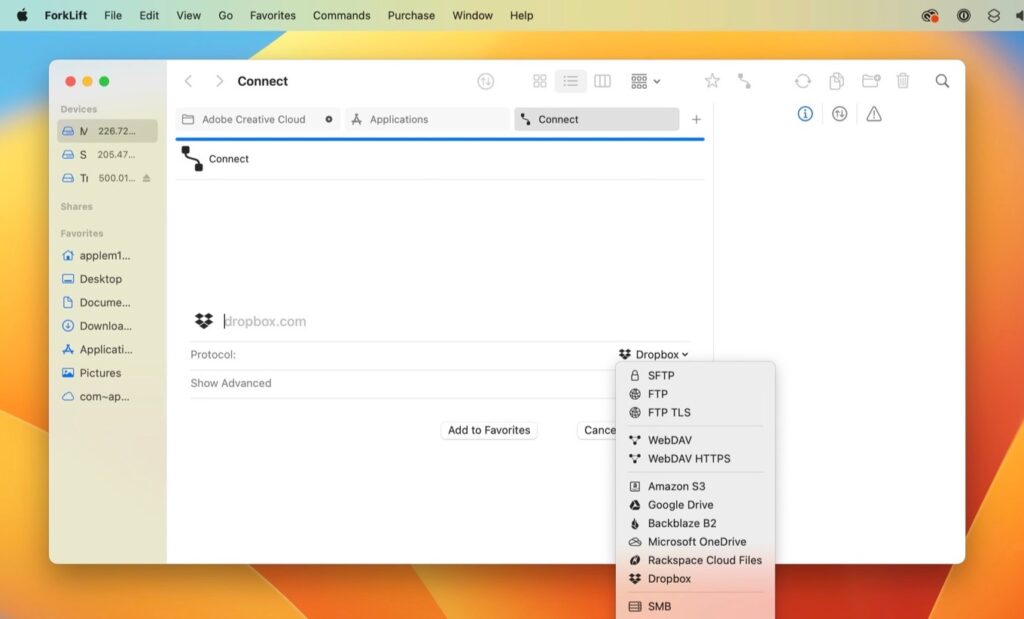Click the sync/refresh toolbar icon

[x=803, y=81]
